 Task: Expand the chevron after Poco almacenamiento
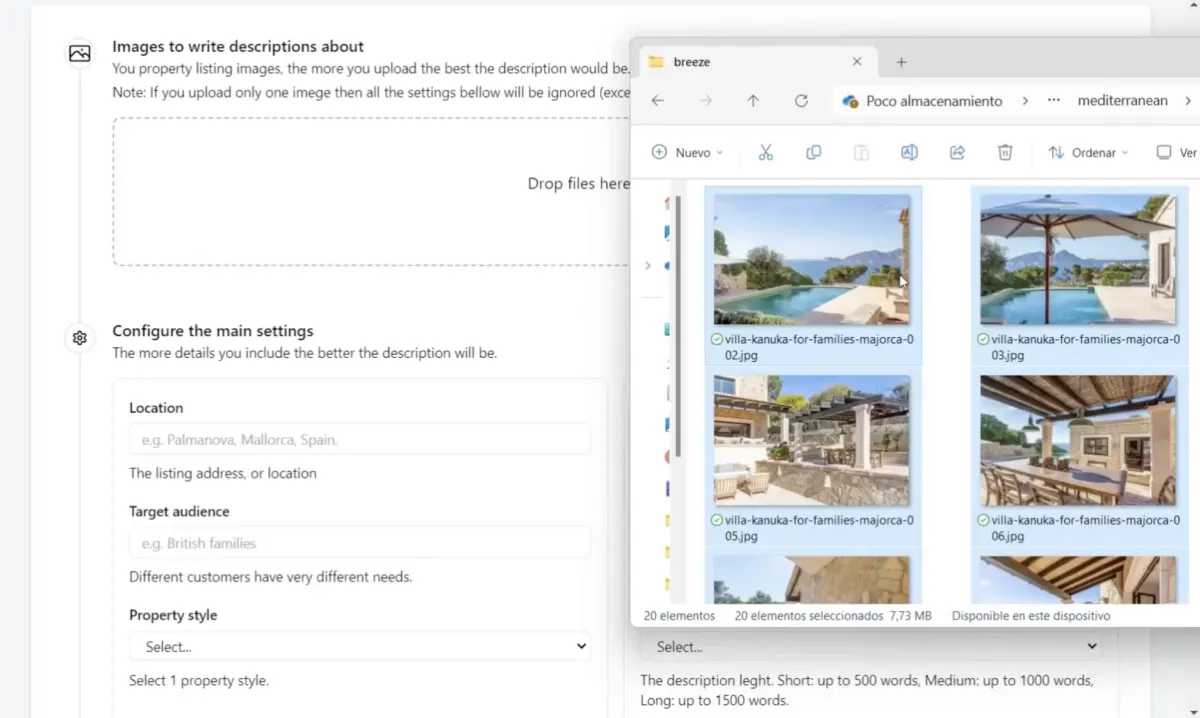tap(1025, 101)
